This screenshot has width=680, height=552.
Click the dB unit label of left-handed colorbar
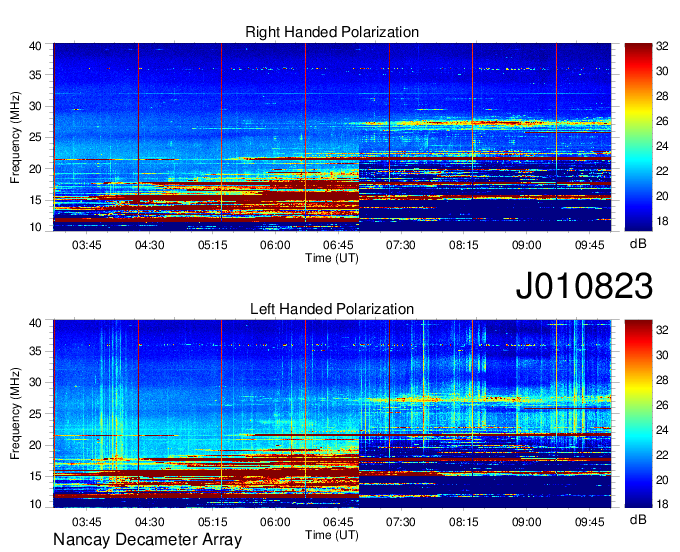[638, 519]
